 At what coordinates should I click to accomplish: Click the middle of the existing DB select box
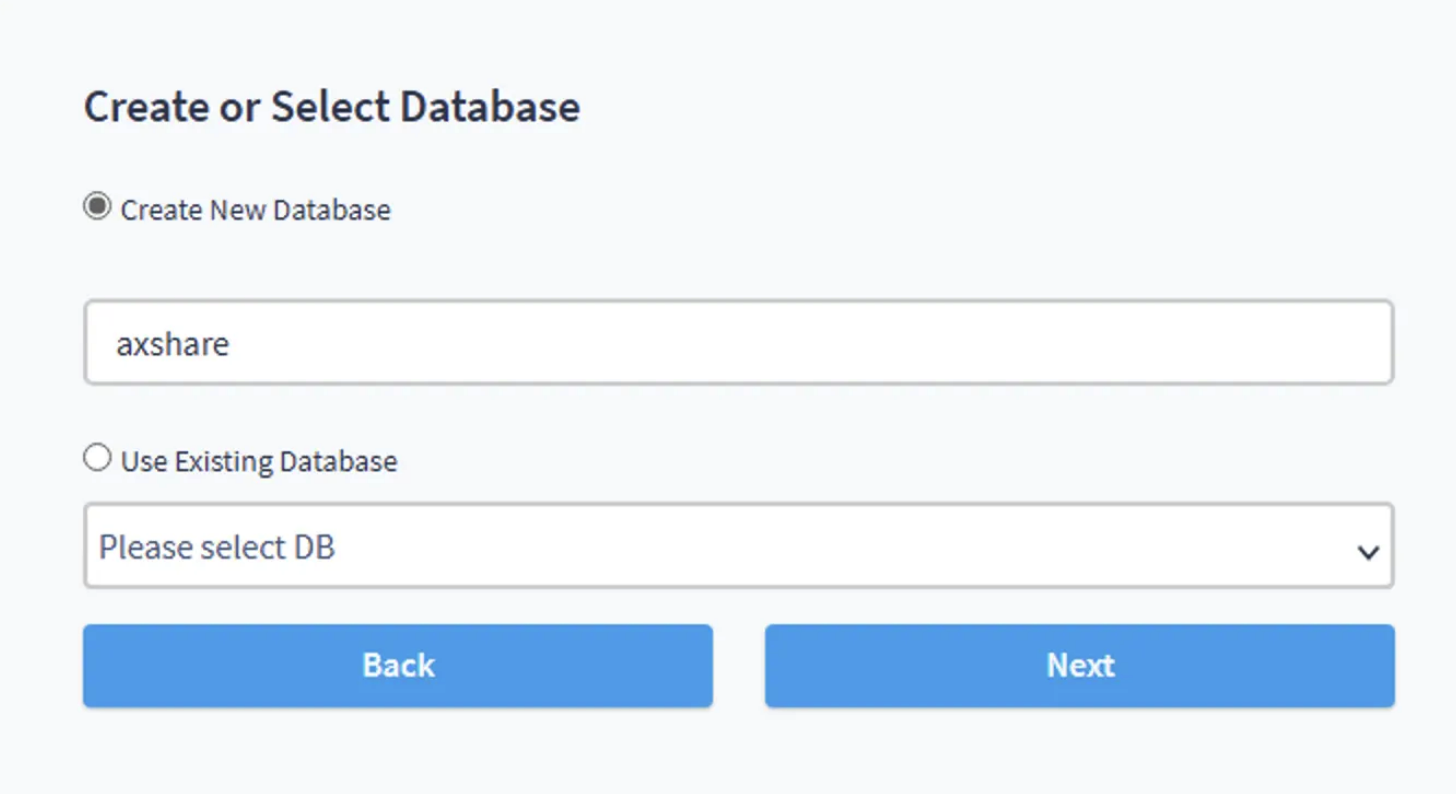738,546
